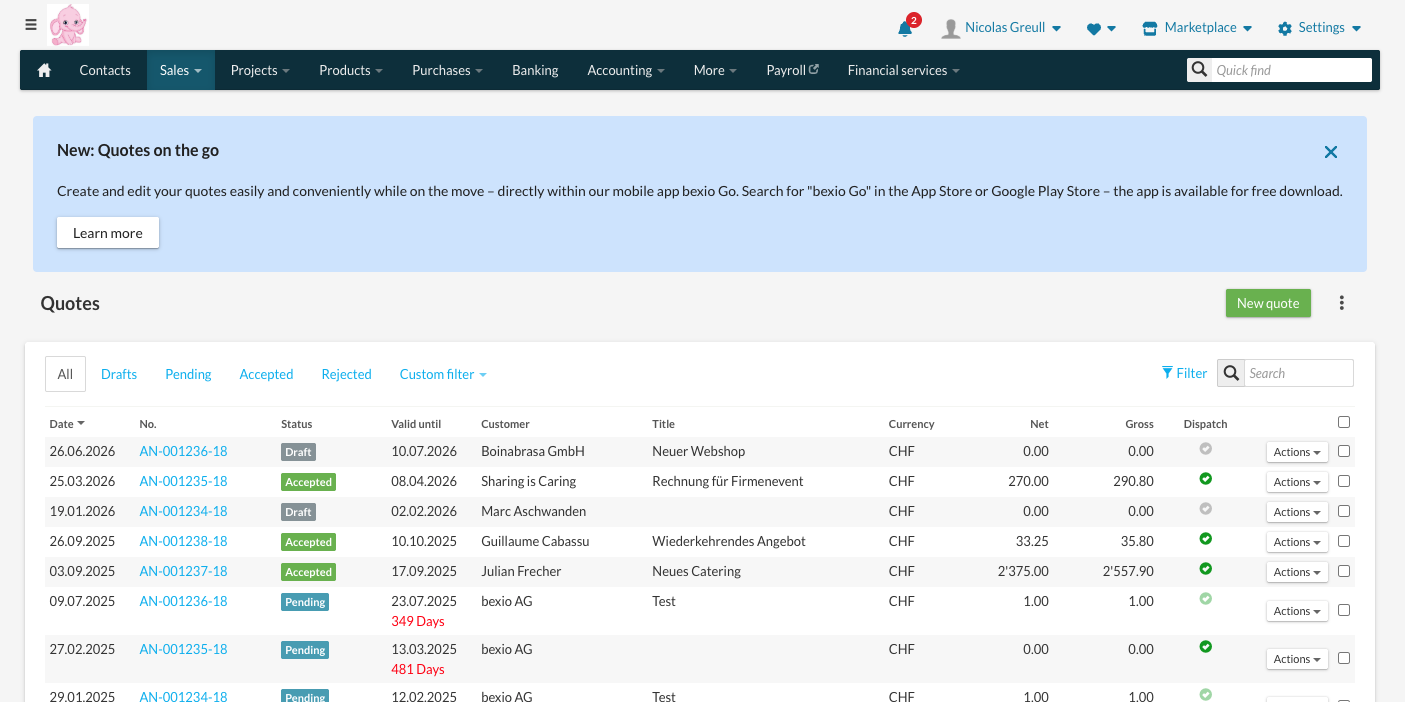Open Actions dropdown for Sharing is Caring
Viewport: 1405px width, 702px height.
click(1297, 482)
